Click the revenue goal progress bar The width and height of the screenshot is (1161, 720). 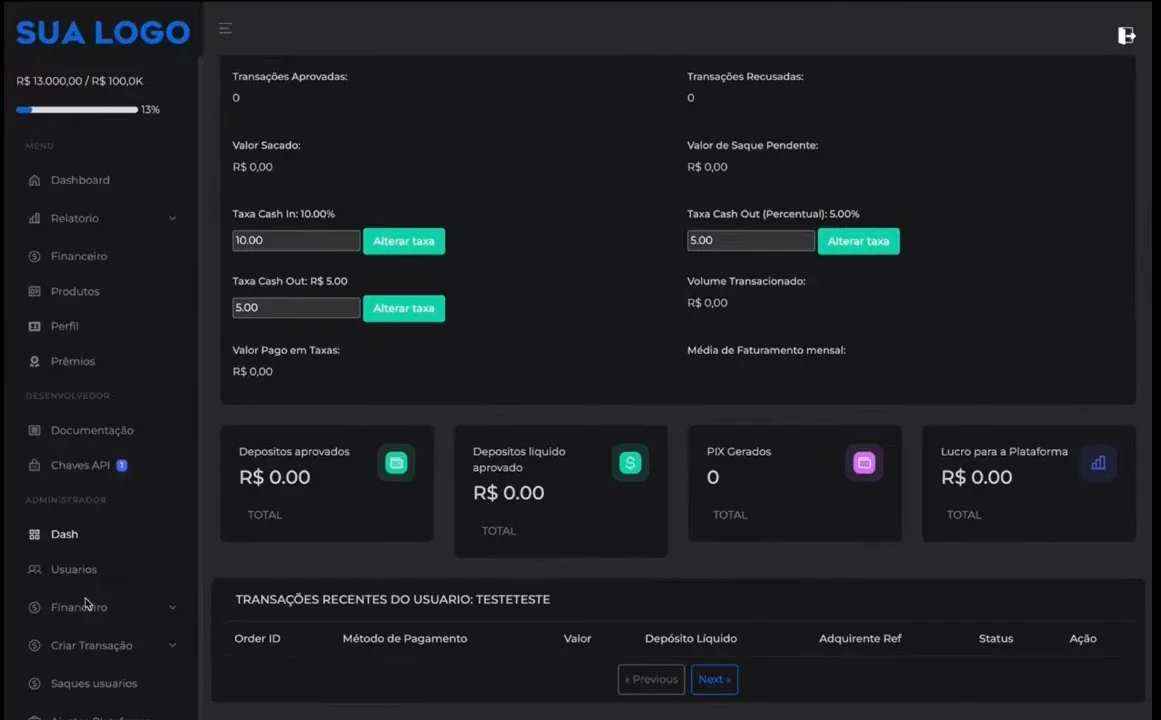point(77,110)
